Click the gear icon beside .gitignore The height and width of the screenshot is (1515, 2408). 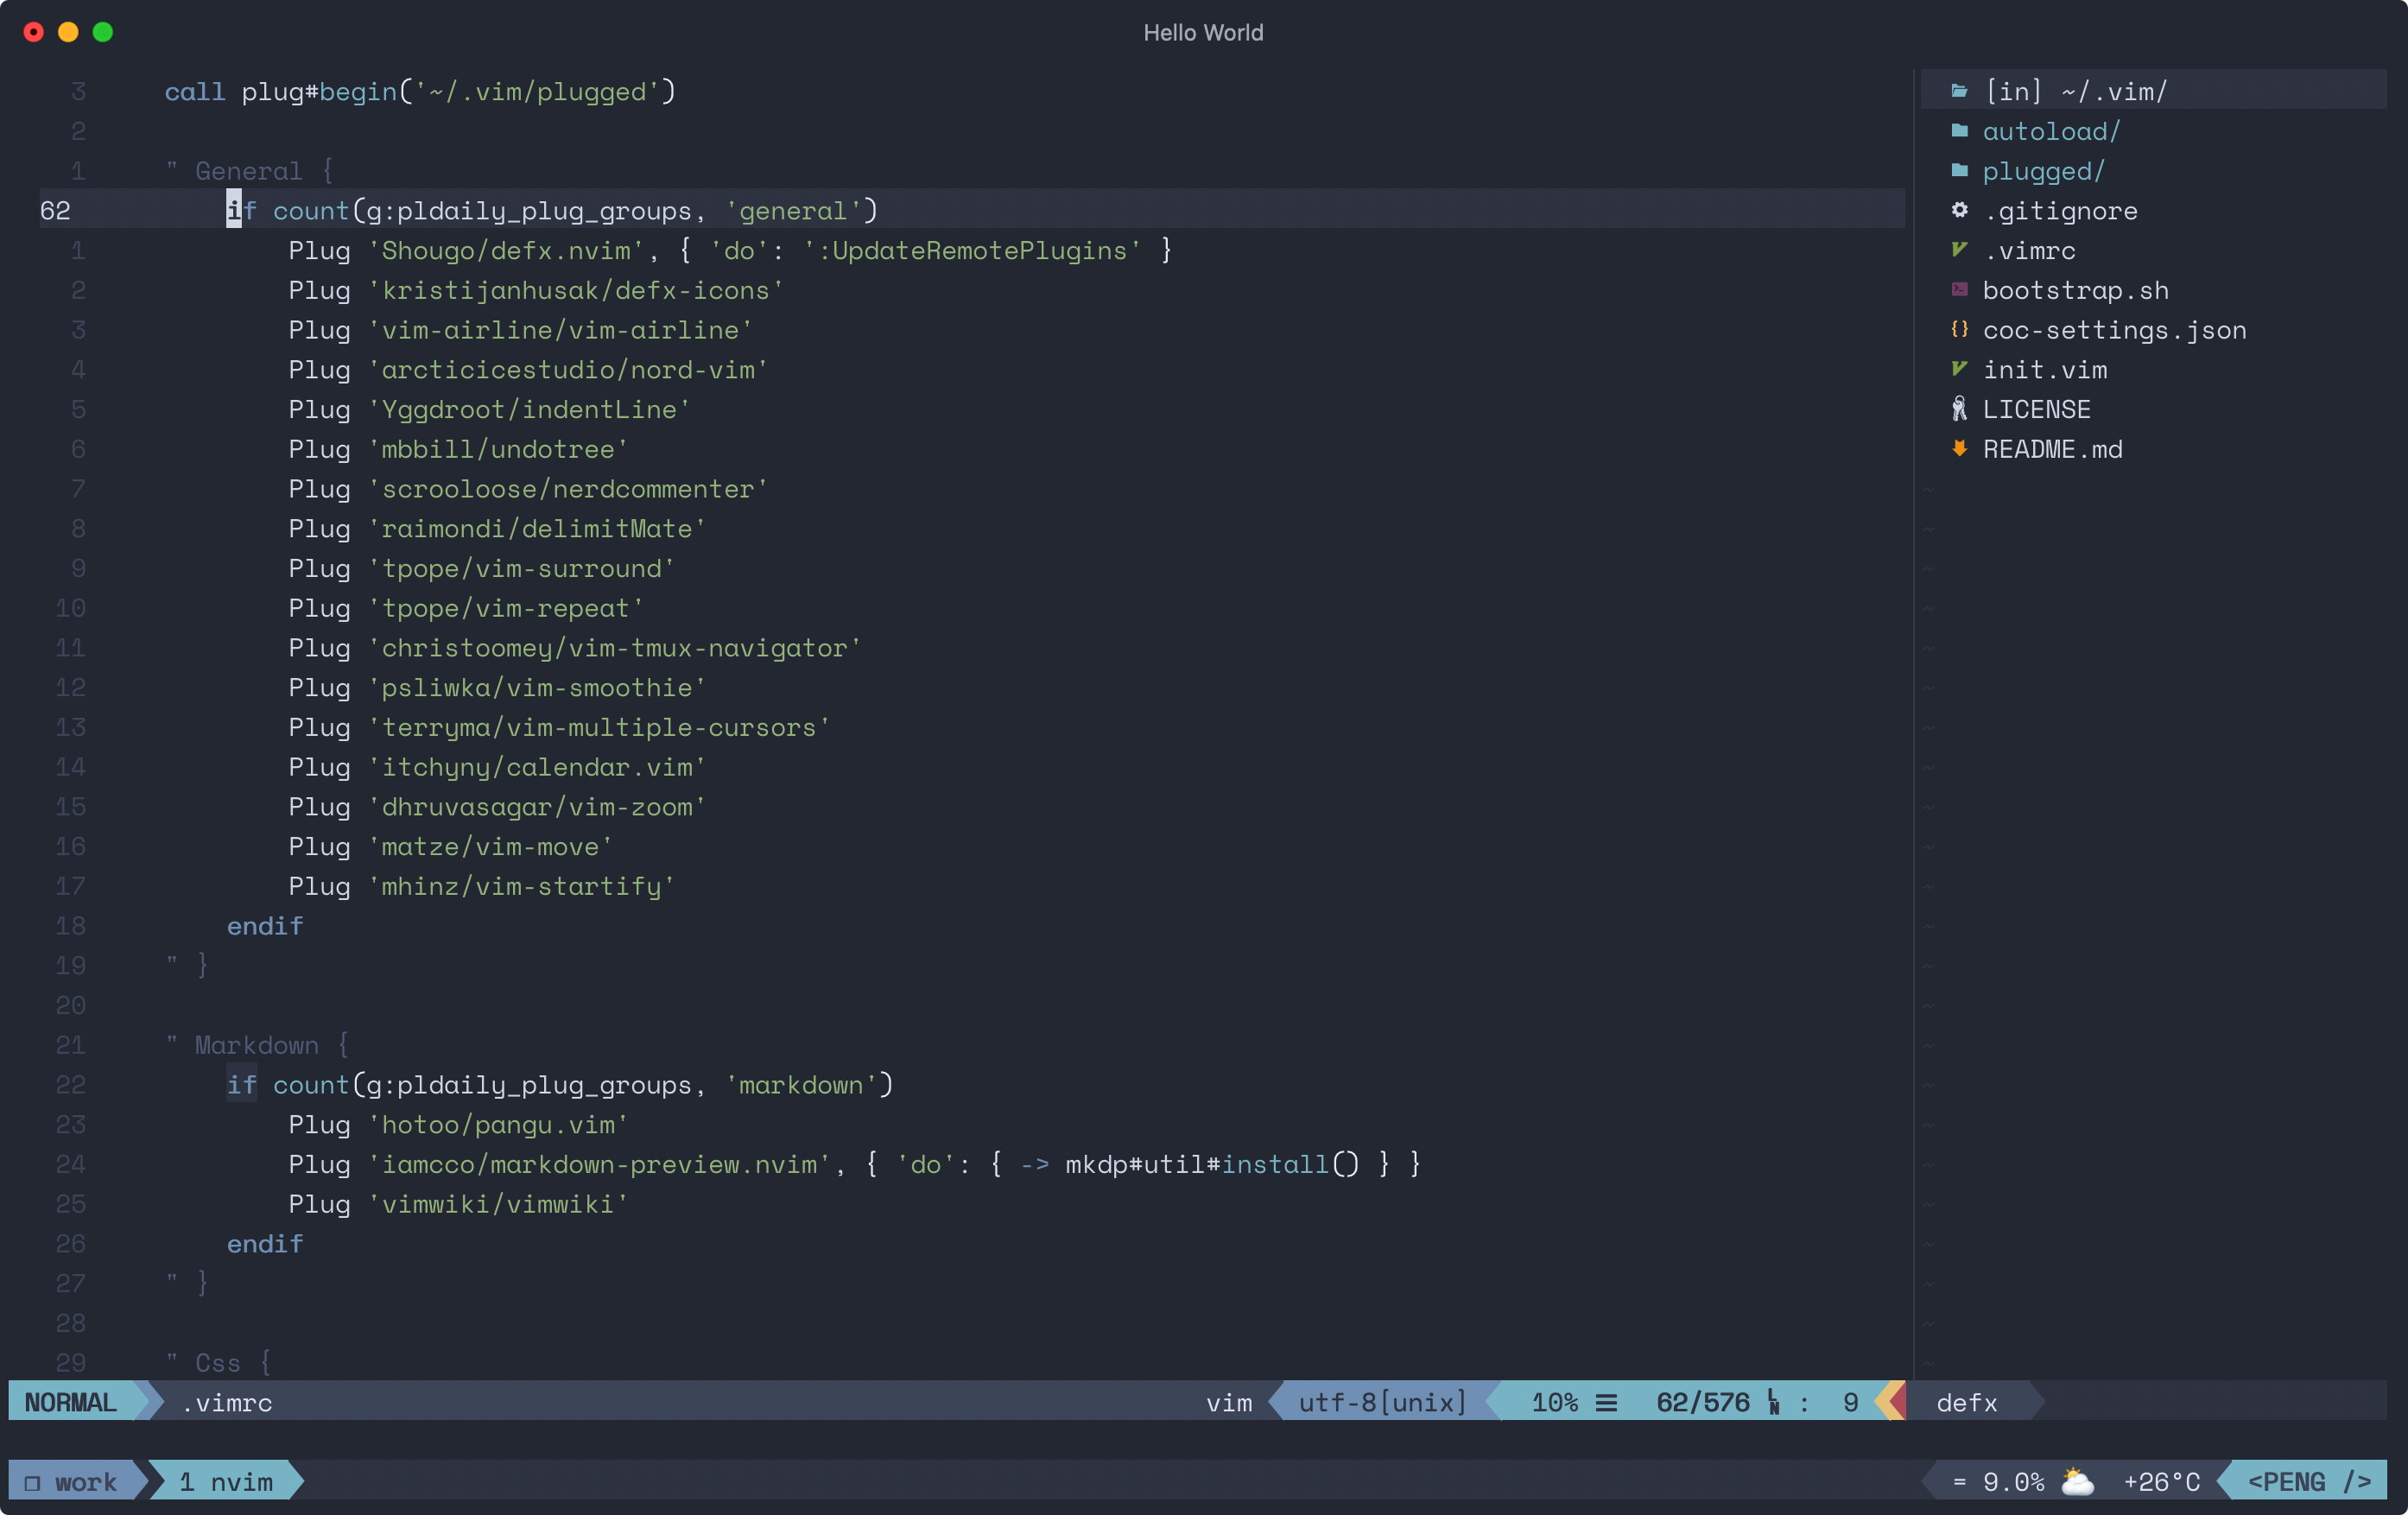(1959, 210)
